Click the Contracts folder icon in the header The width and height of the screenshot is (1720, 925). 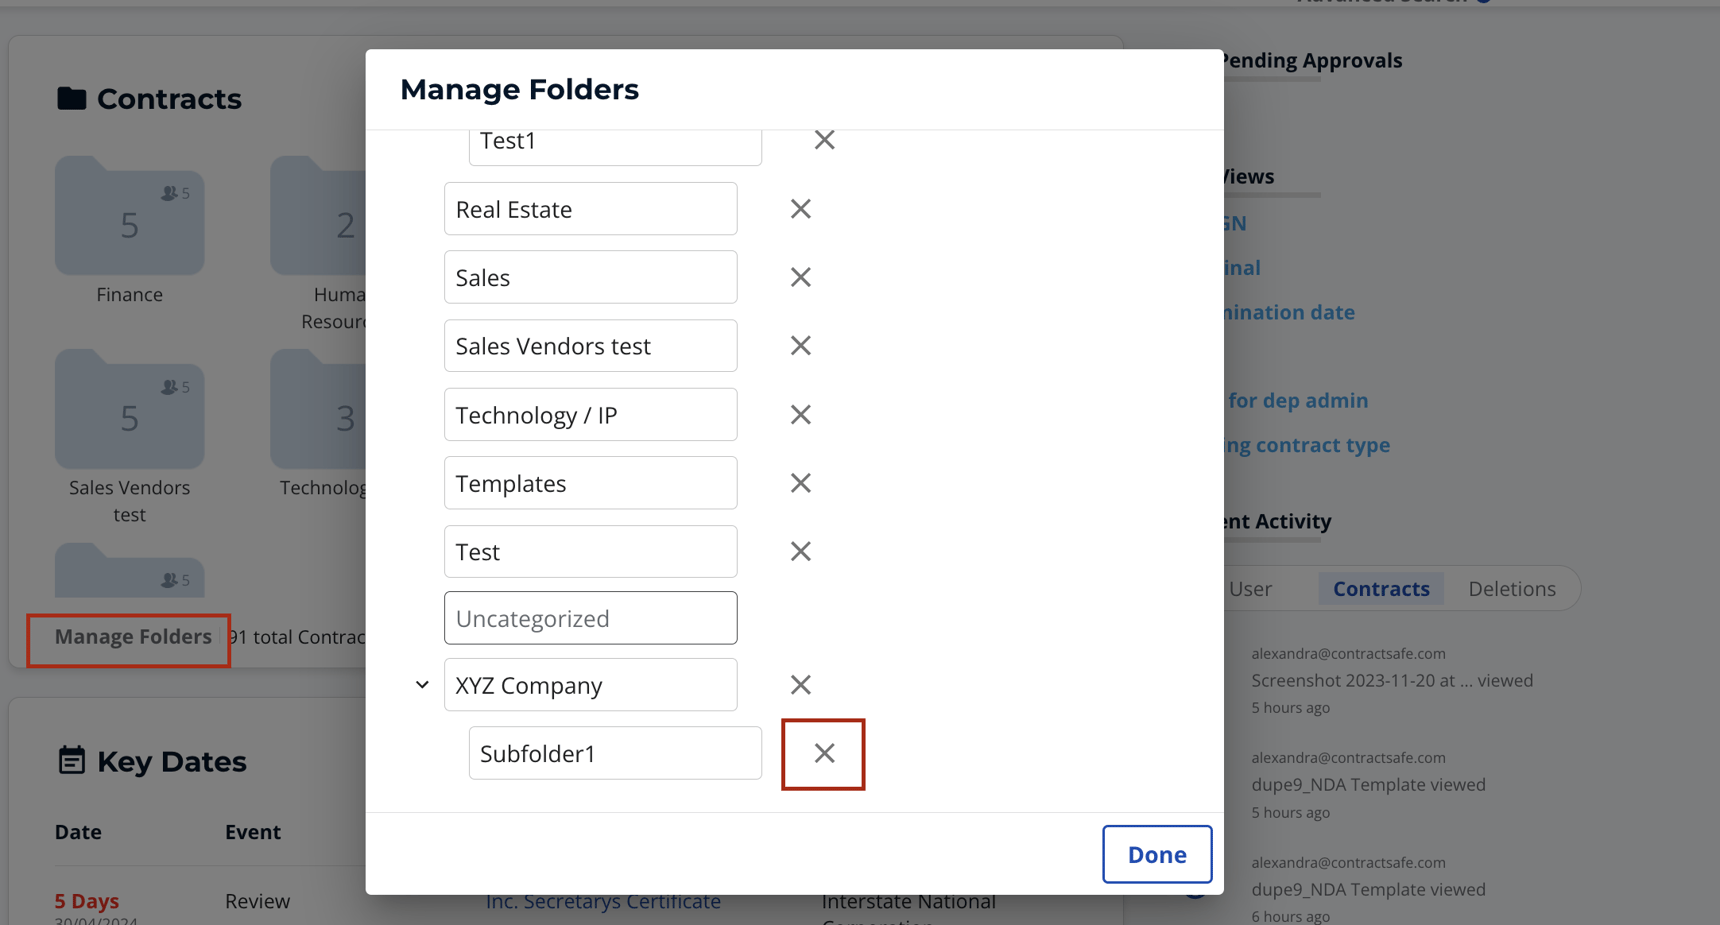tap(70, 97)
